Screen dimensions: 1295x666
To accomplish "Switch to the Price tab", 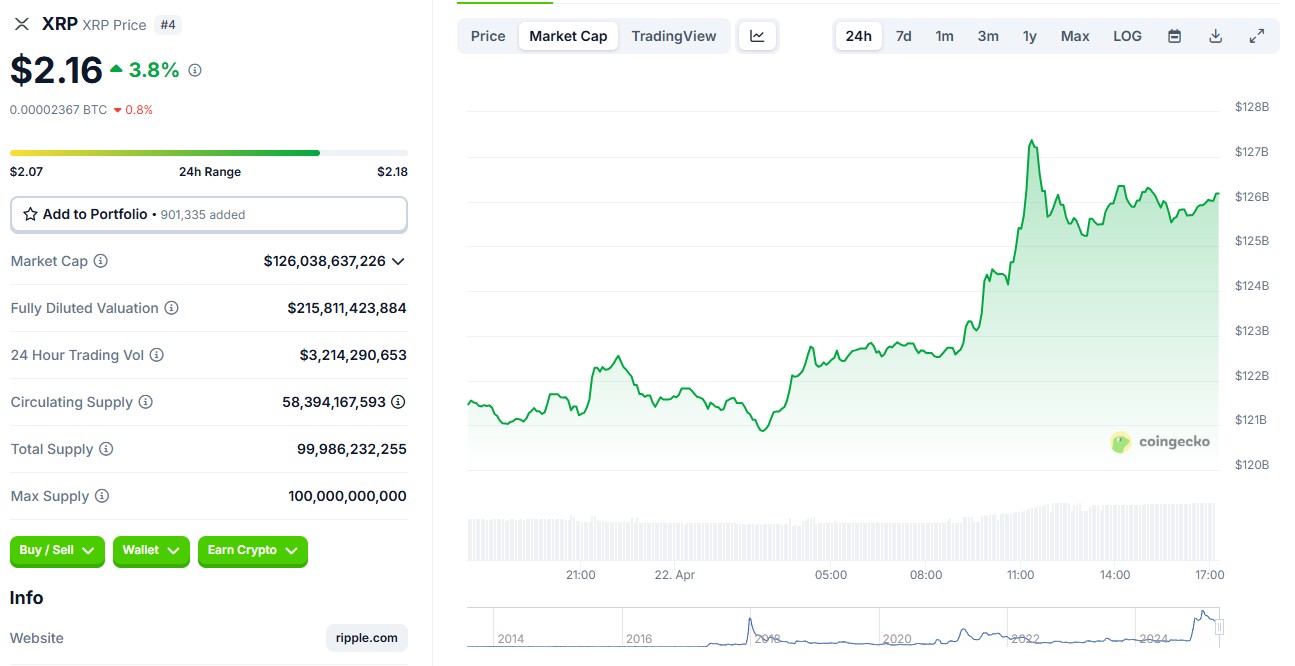I will 488,36.
